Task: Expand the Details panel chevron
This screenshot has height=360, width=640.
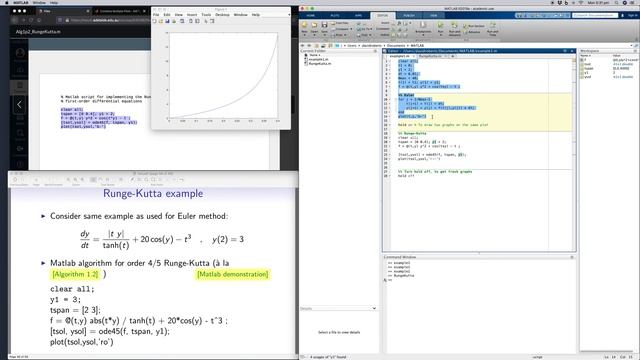Action: coord(374,309)
